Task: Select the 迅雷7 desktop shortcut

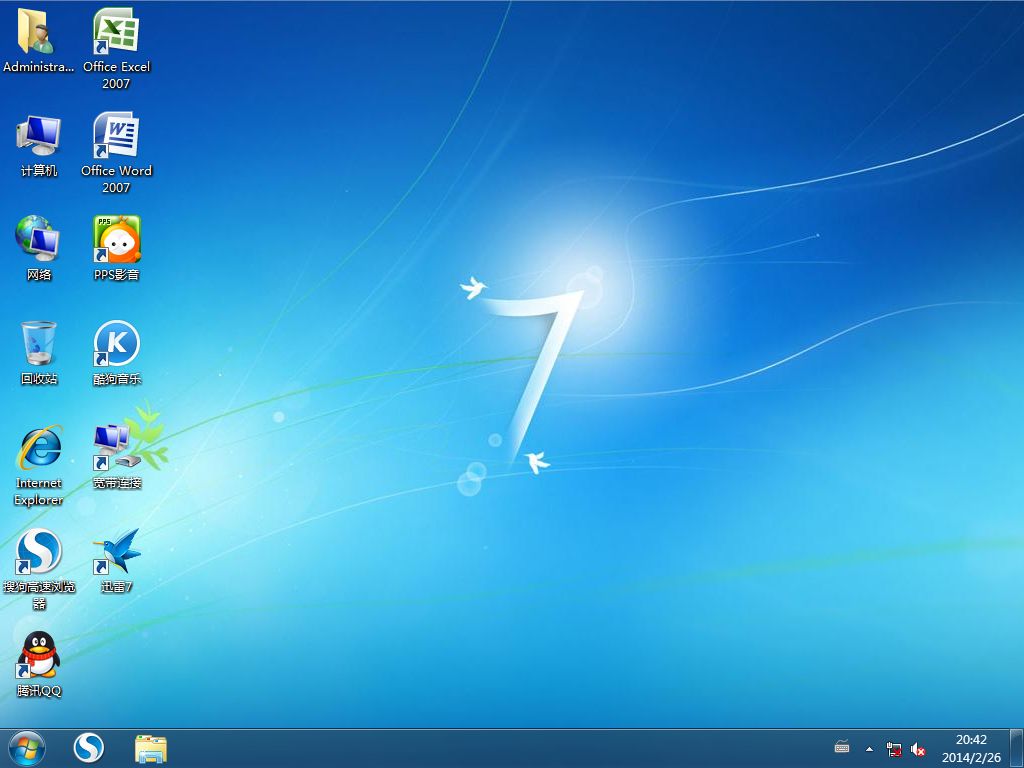Action: pos(116,560)
